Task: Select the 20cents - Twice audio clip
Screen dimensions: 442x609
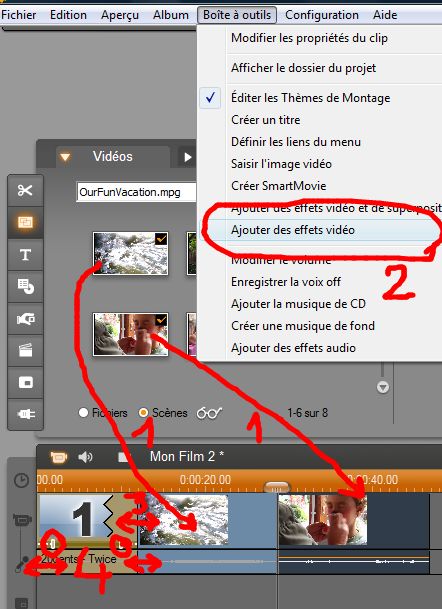Action: point(87,560)
